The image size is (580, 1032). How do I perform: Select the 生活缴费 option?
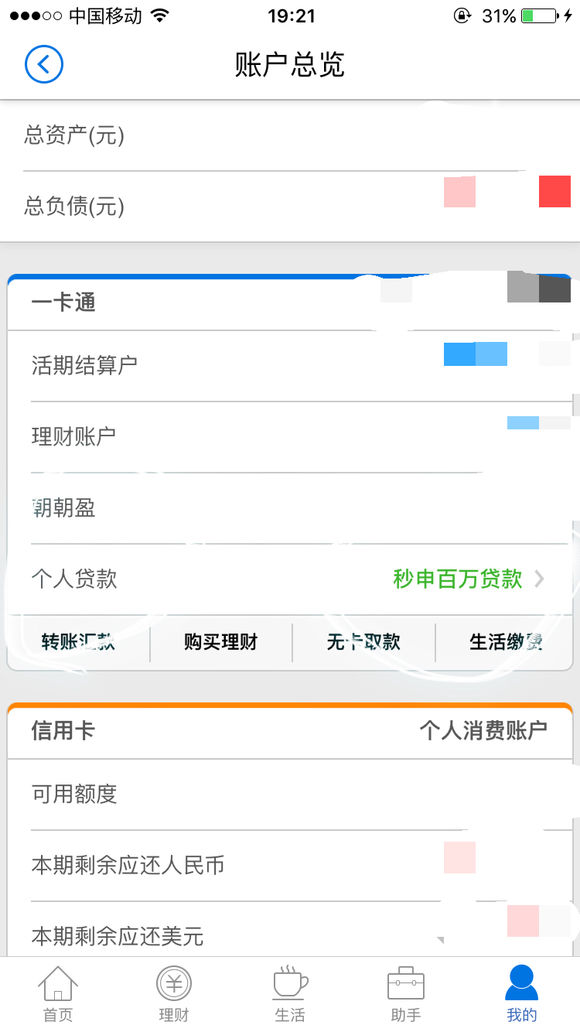[505, 642]
